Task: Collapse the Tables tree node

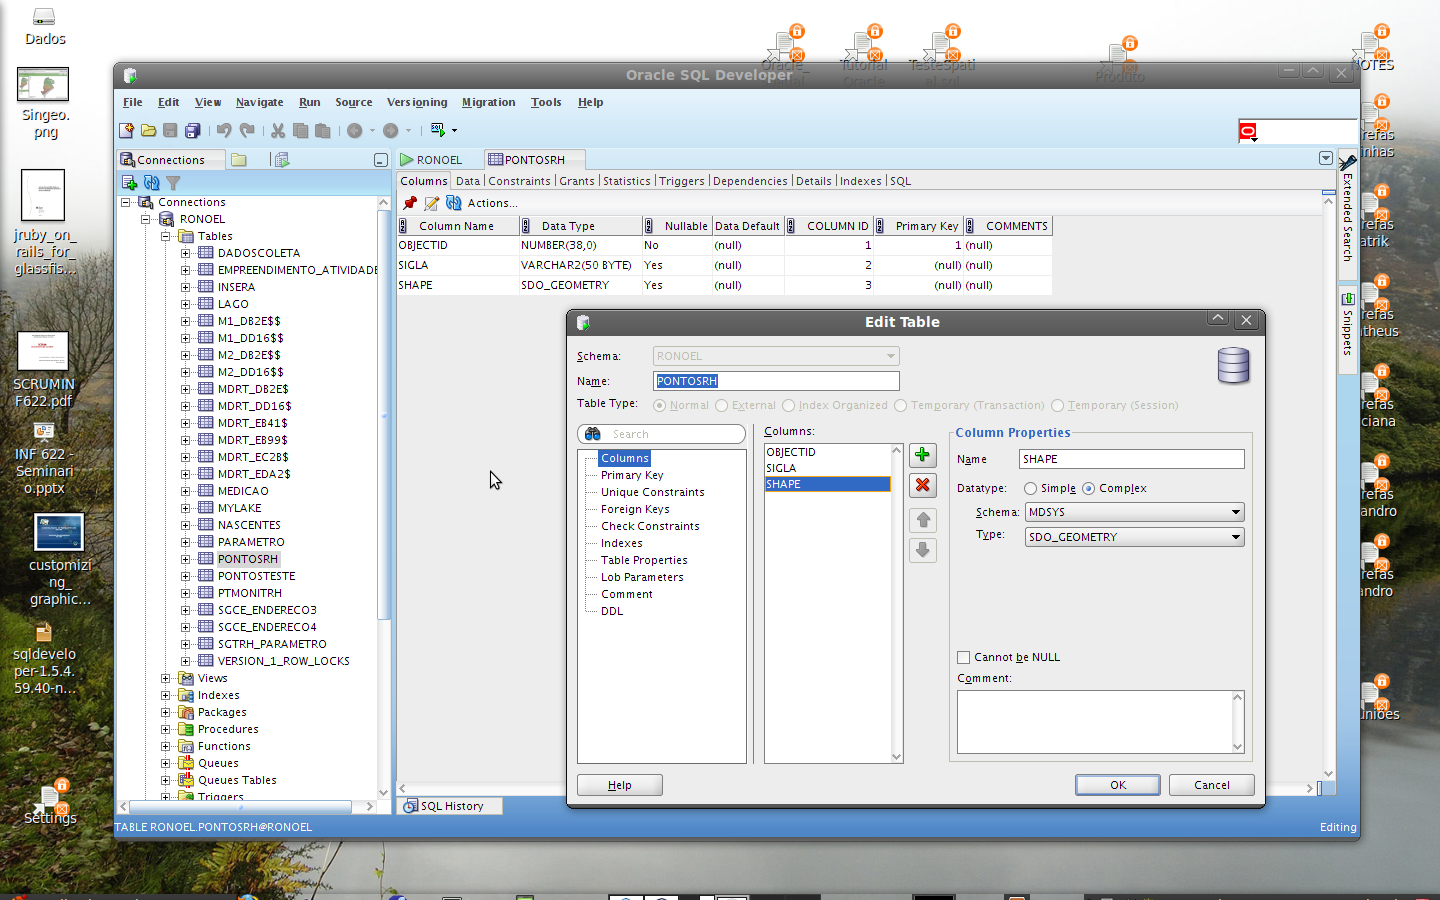Action: point(166,236)
